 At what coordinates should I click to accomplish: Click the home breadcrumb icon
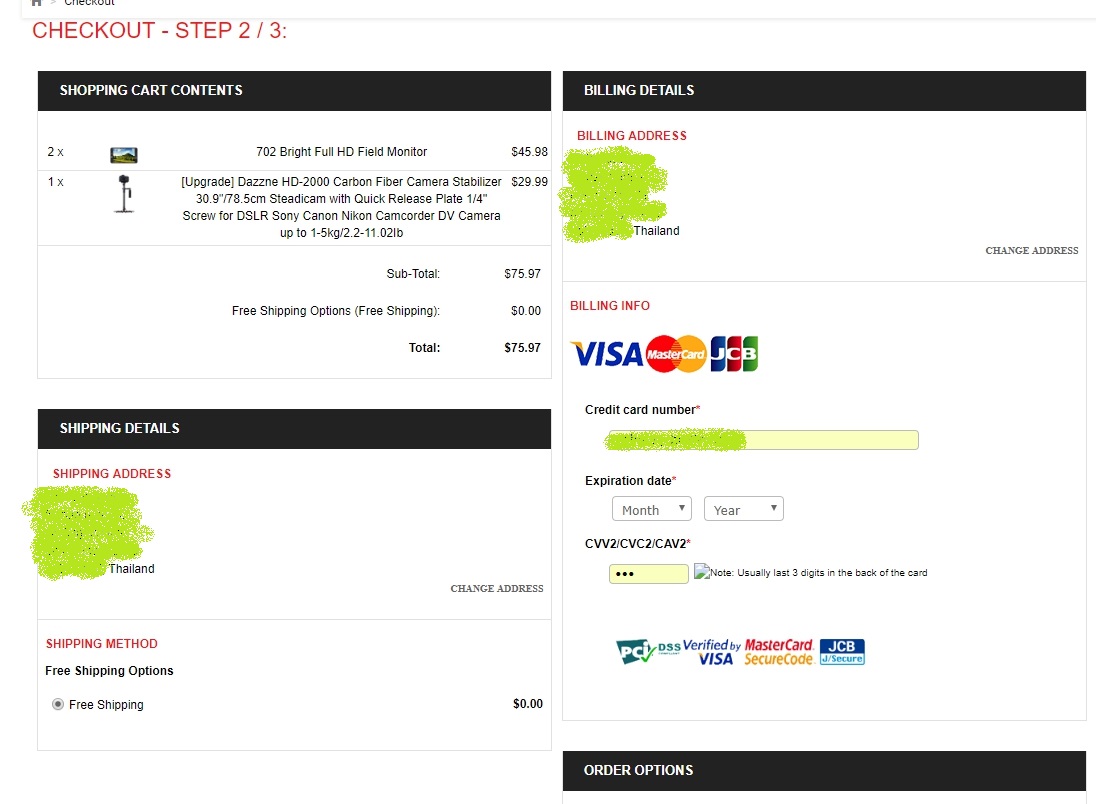point(37,3)
